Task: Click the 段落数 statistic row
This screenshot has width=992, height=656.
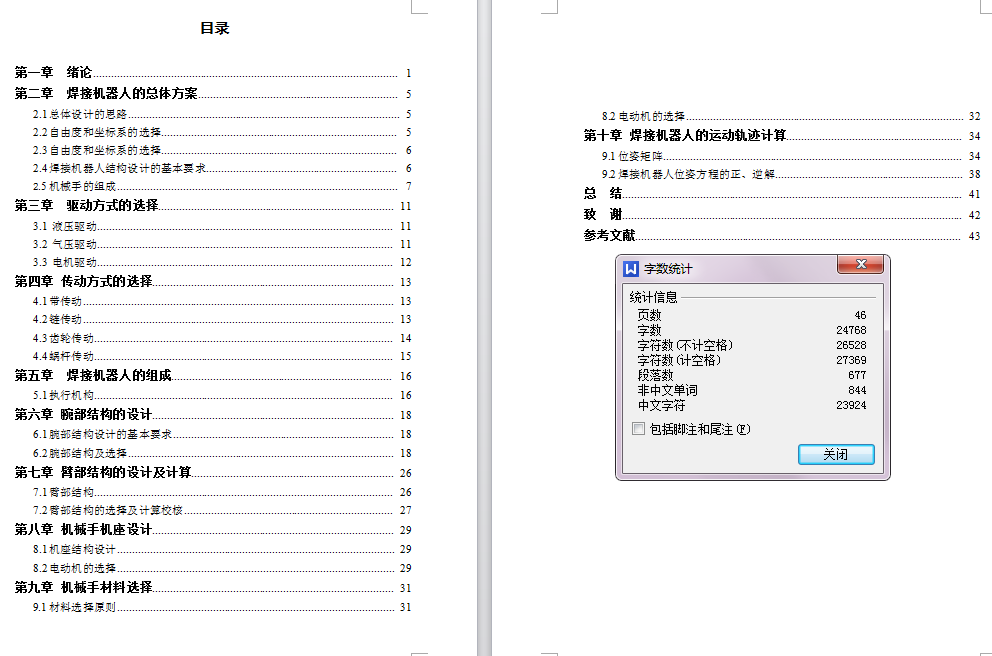Action: click(x=752, y=375)
